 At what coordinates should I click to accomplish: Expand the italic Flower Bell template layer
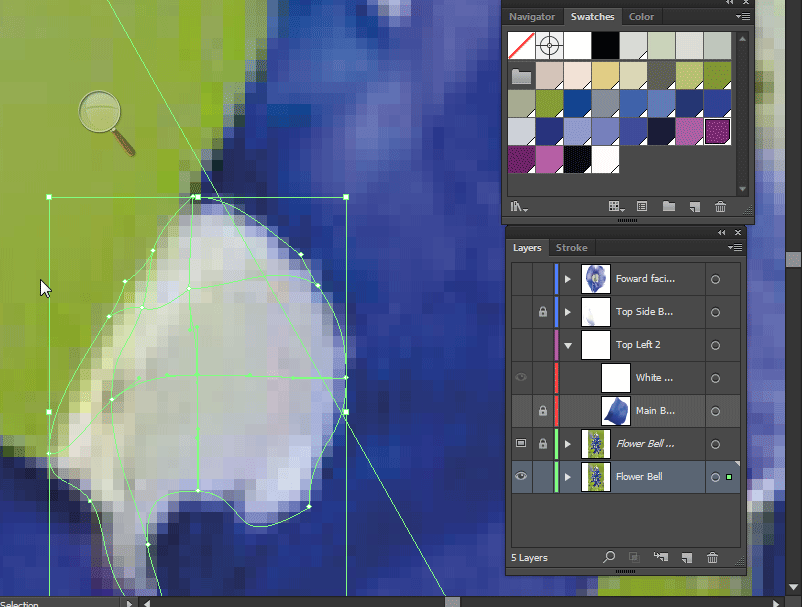[x=568, y=444]
